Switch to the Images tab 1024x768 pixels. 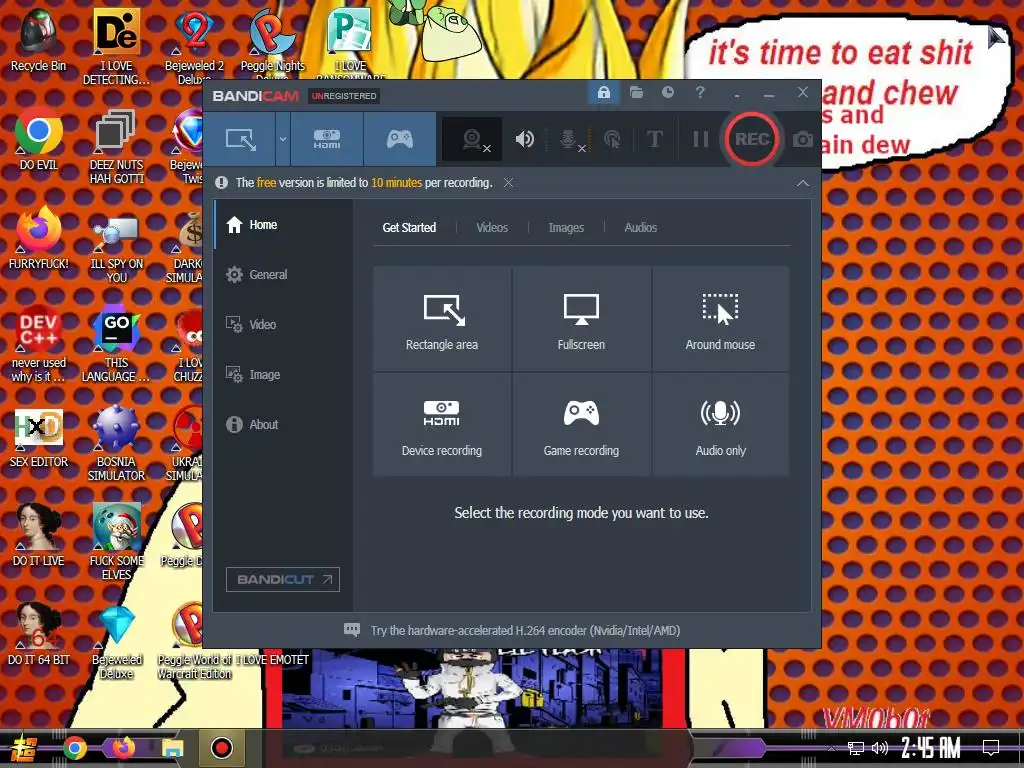(x=566, y=227)
